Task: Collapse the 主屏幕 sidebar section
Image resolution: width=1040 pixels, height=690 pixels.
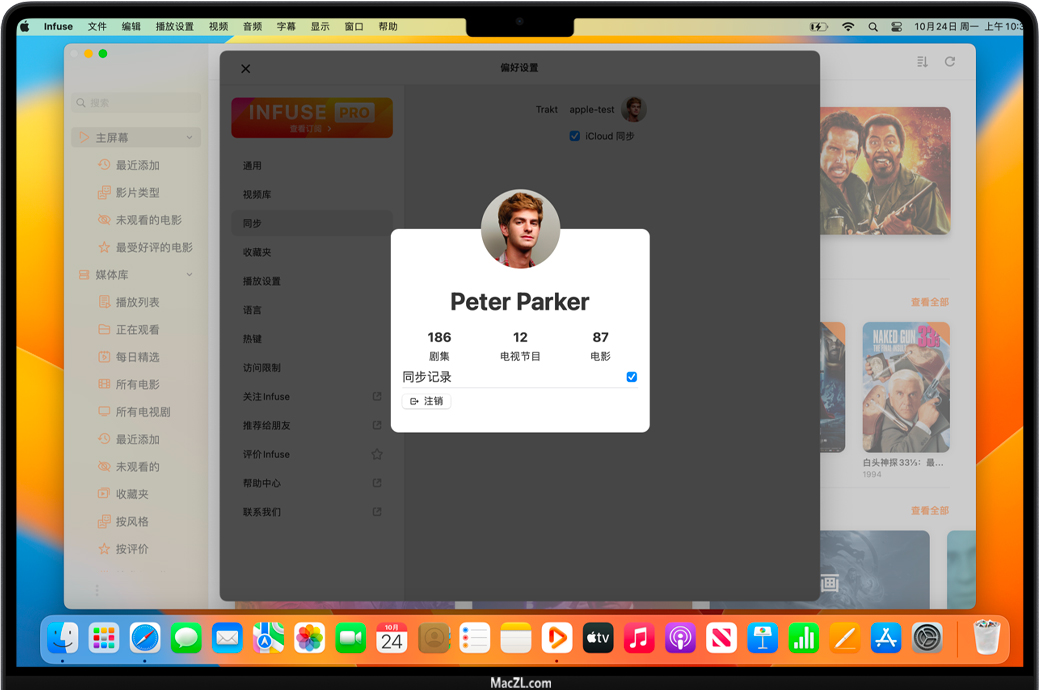Action: tap(189, 138)
